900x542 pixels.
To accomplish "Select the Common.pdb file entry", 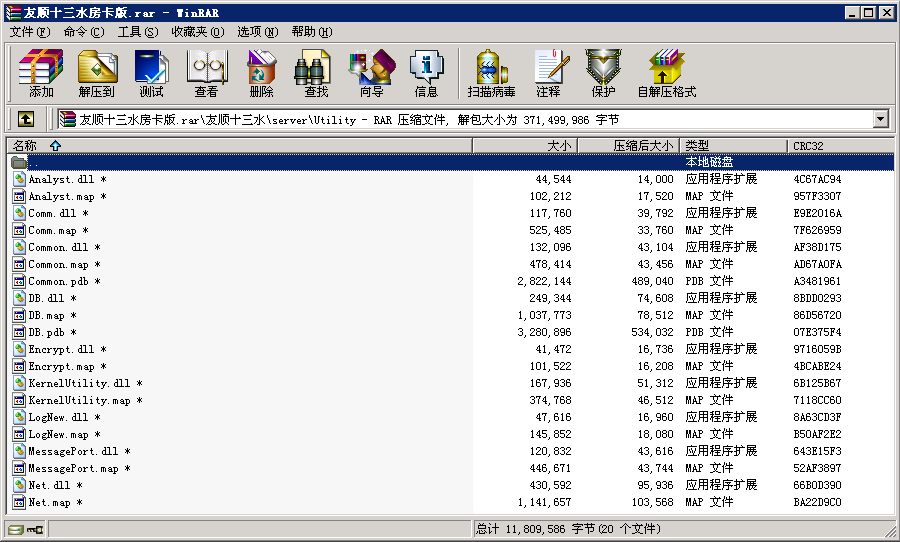I will (58, 281).
